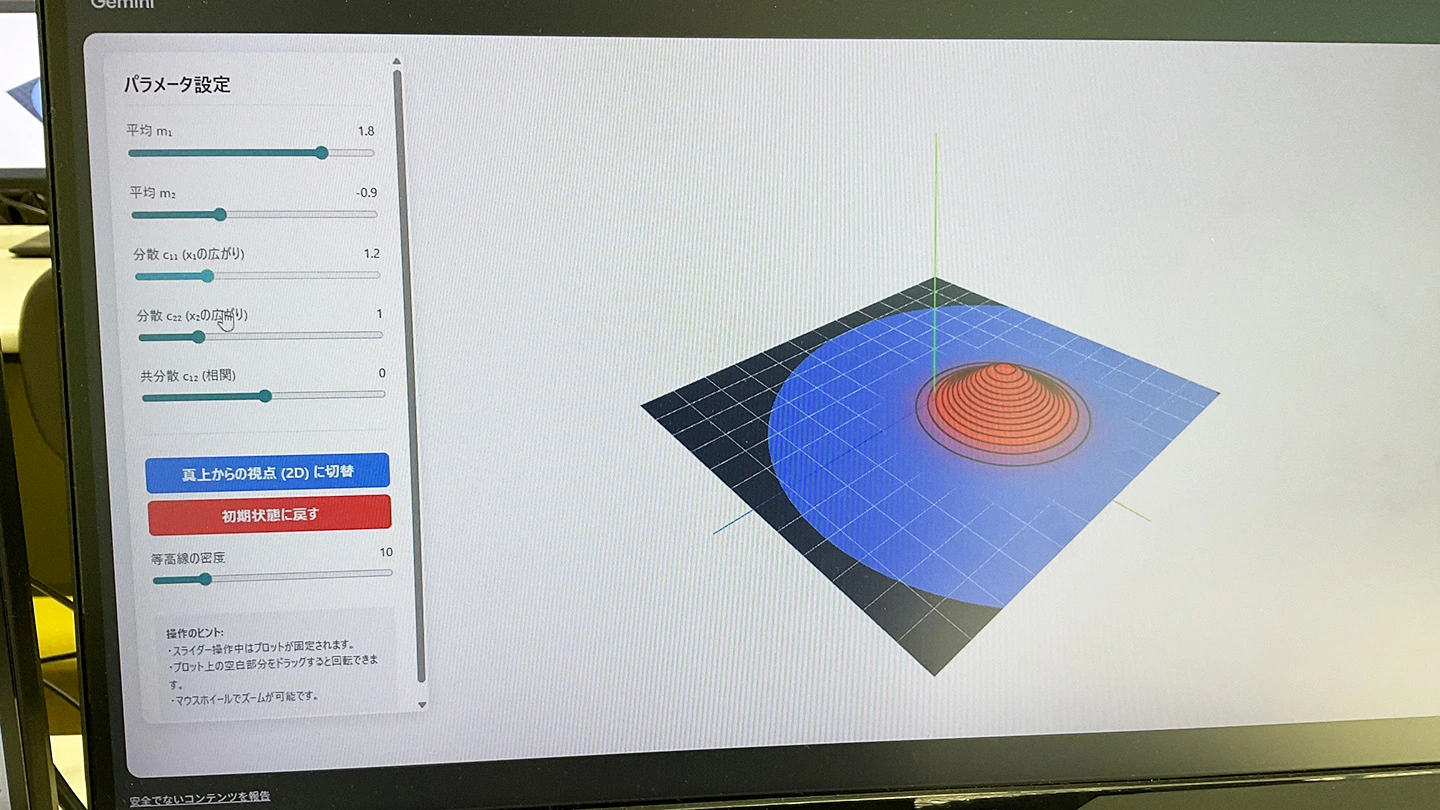Click the 分散 c₁₁ slider handle
This screenshot has height=810, width=1440.
click(x=207, y=275)
